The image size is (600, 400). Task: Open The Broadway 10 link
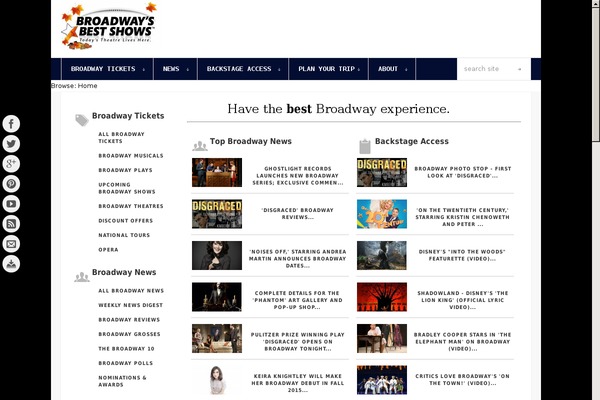pyautogui.click(x=126, y=349)
